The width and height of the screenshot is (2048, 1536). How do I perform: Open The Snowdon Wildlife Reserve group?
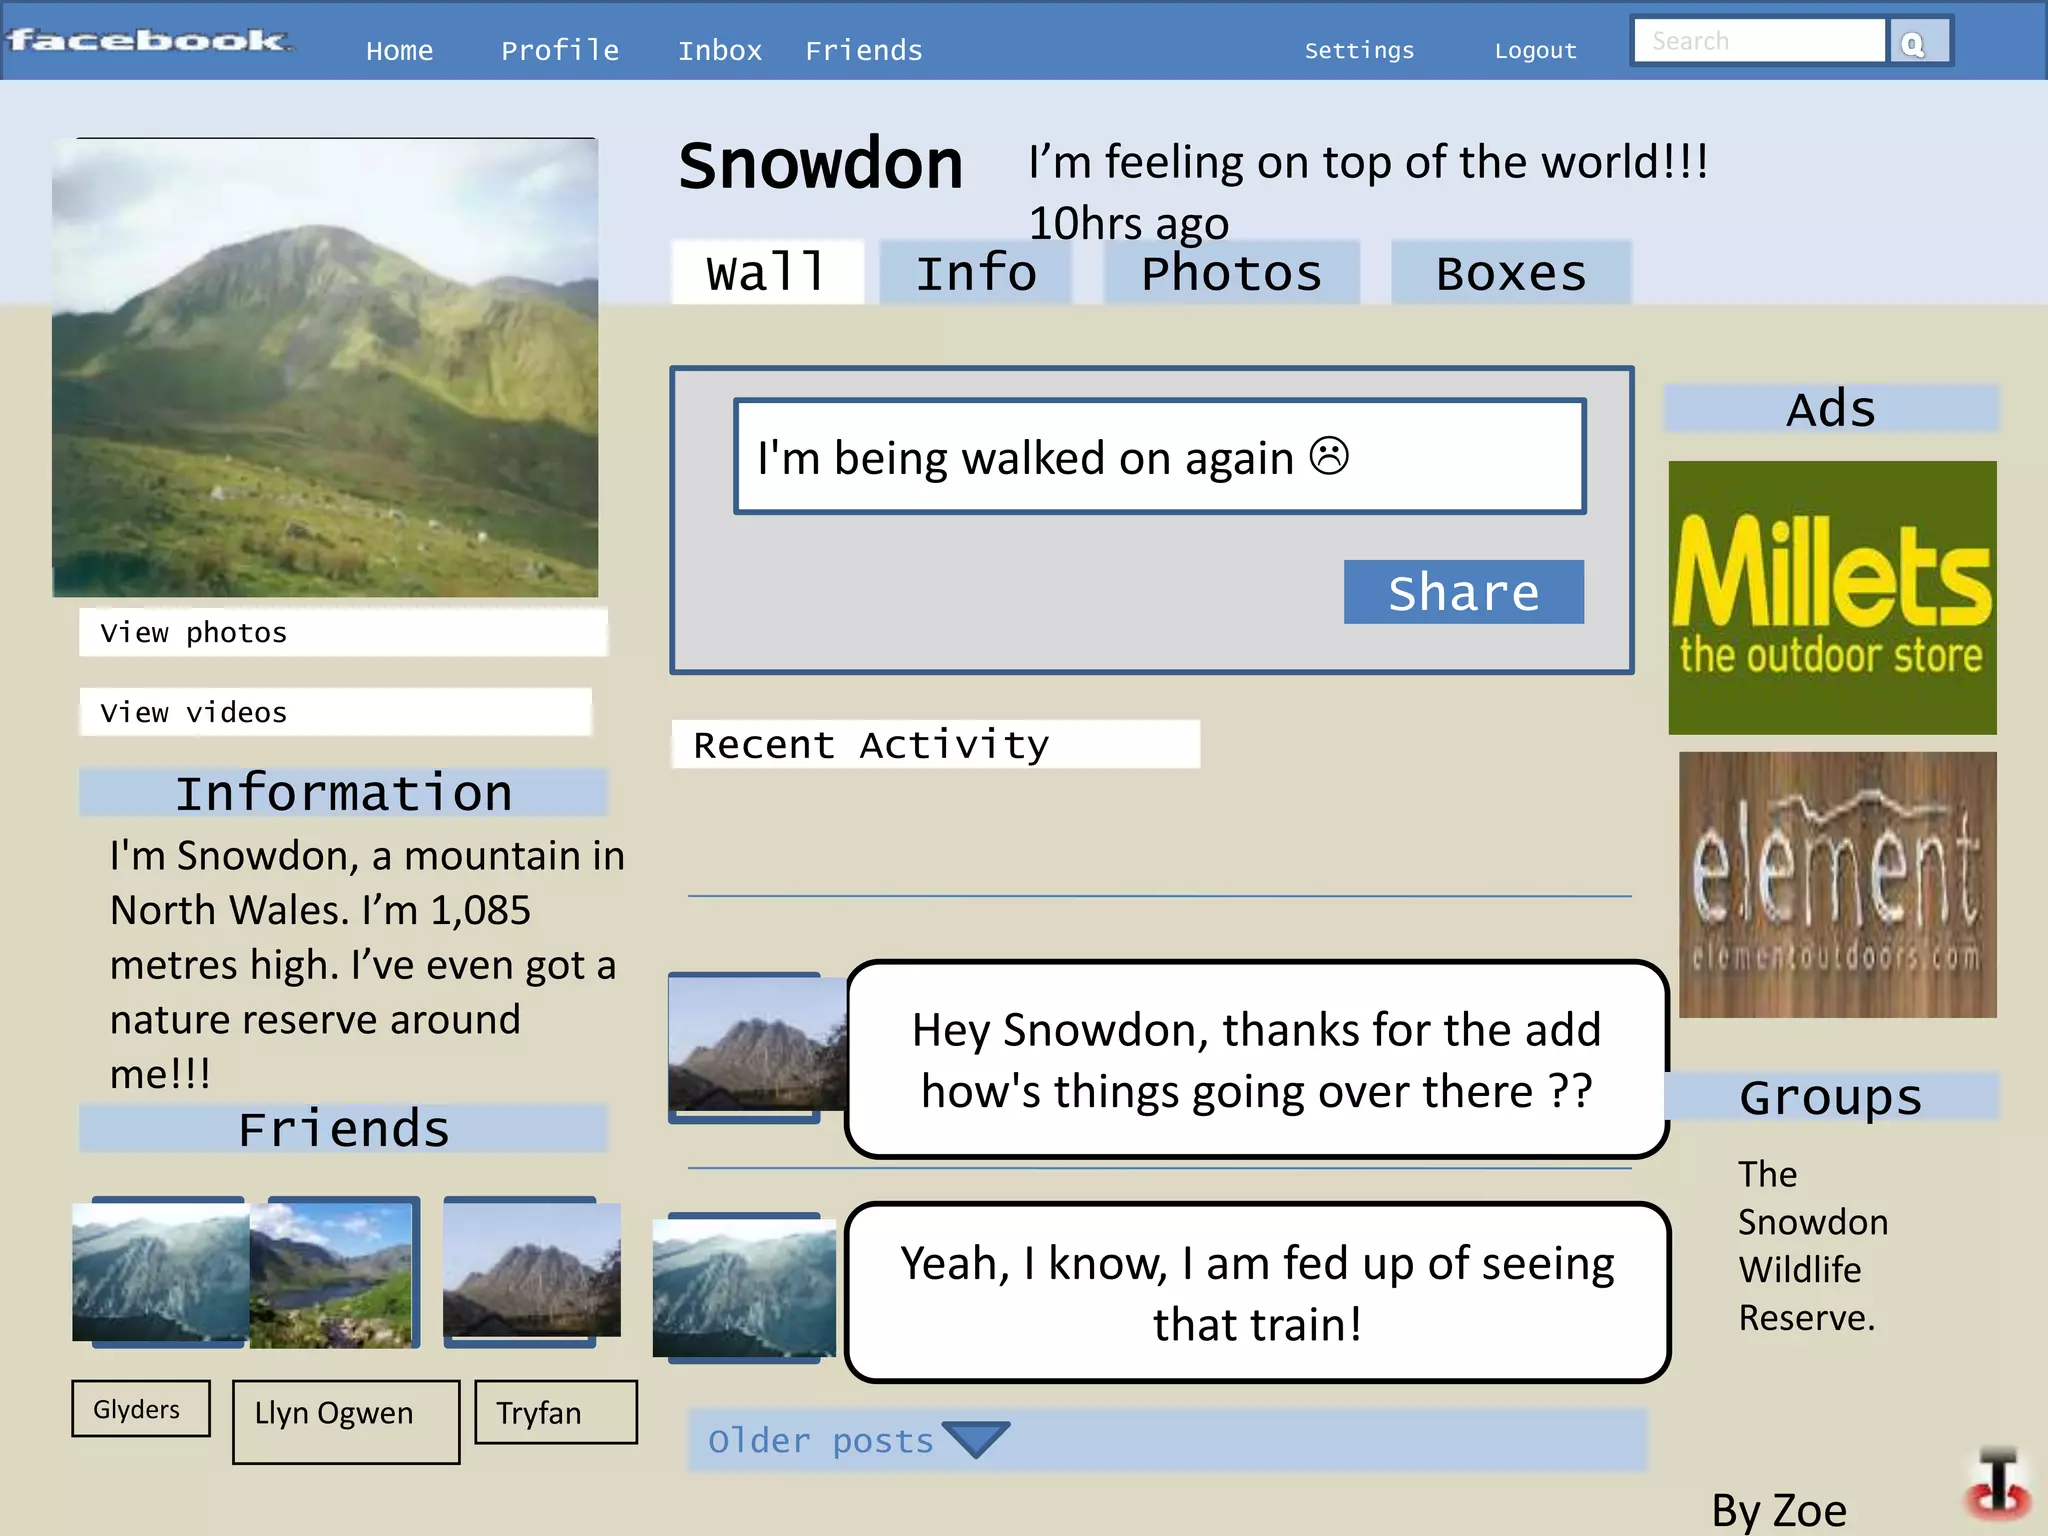1813,1246
